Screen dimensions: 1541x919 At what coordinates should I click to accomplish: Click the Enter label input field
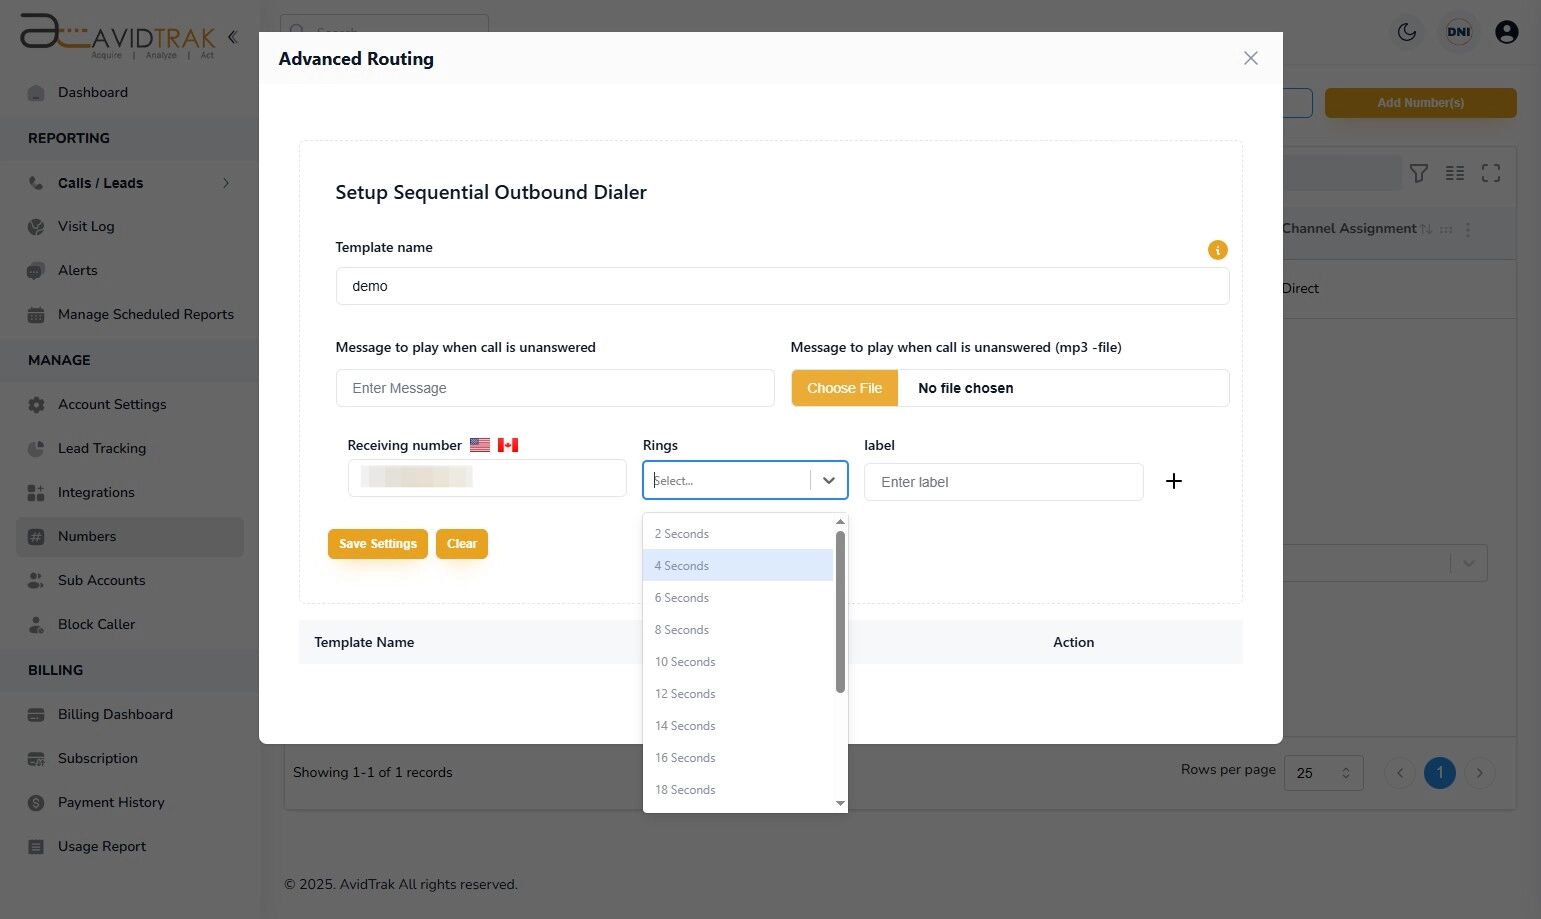click(x=1003, y=481)
